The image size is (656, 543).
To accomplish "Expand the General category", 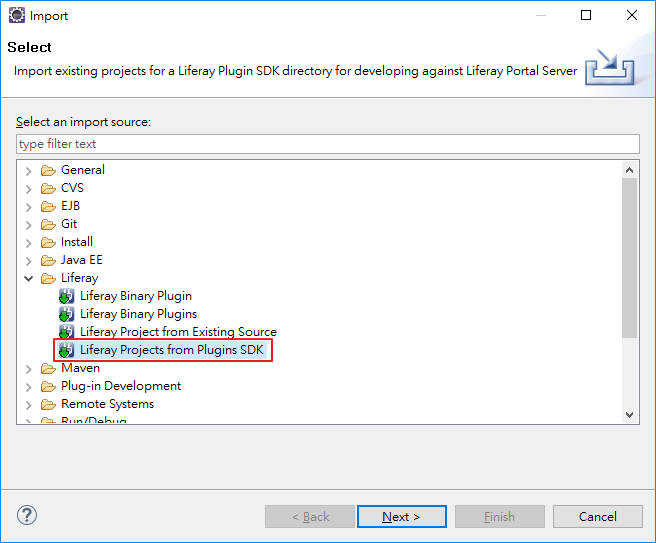I will pos(28,171).
